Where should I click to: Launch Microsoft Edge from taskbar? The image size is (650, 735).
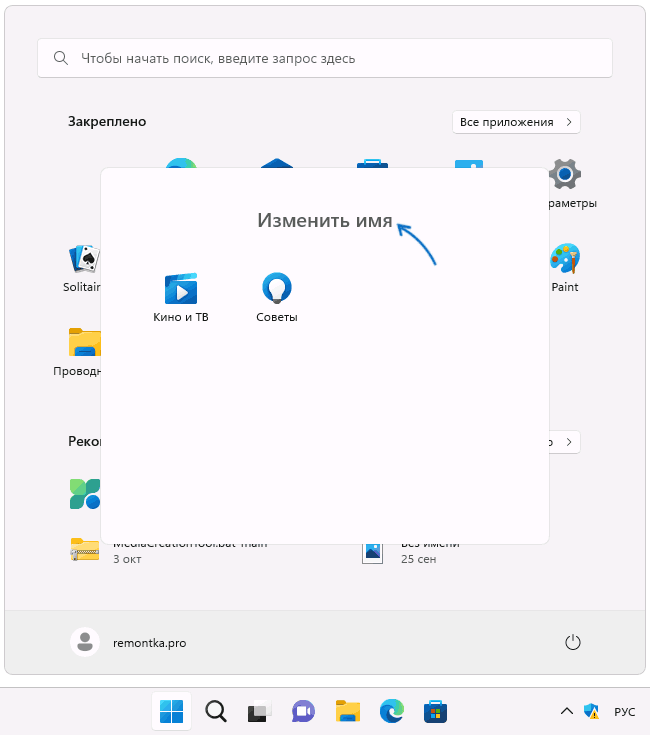click(x=392, y=711)
